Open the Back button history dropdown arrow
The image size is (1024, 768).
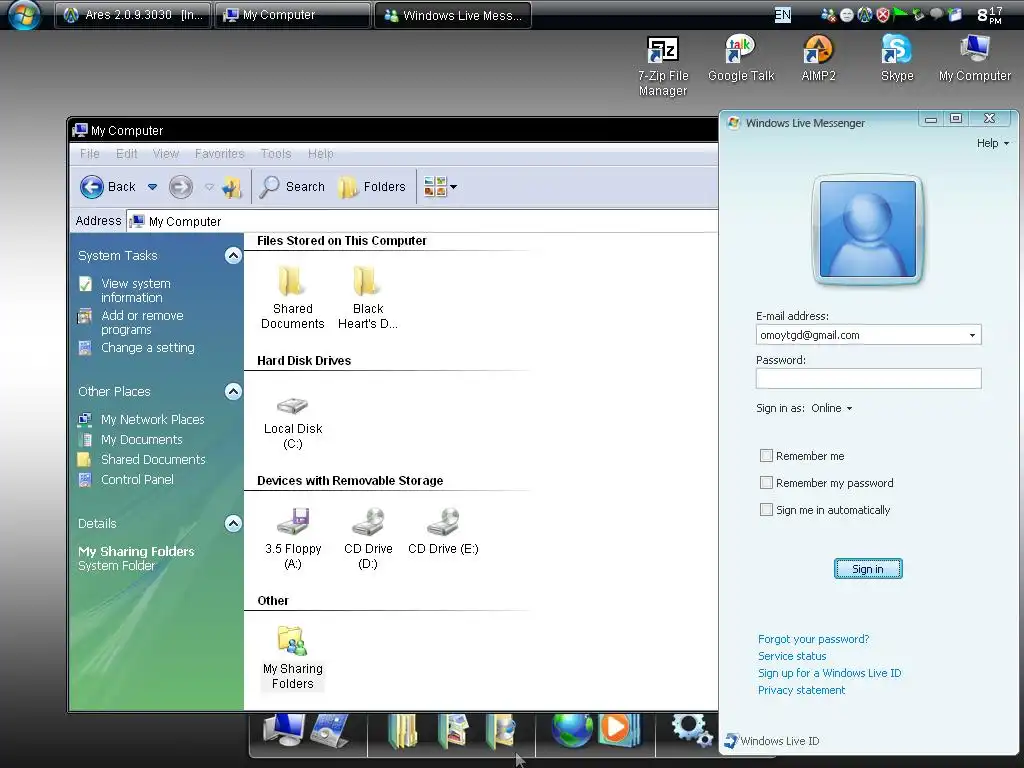[x=152, y=187]
